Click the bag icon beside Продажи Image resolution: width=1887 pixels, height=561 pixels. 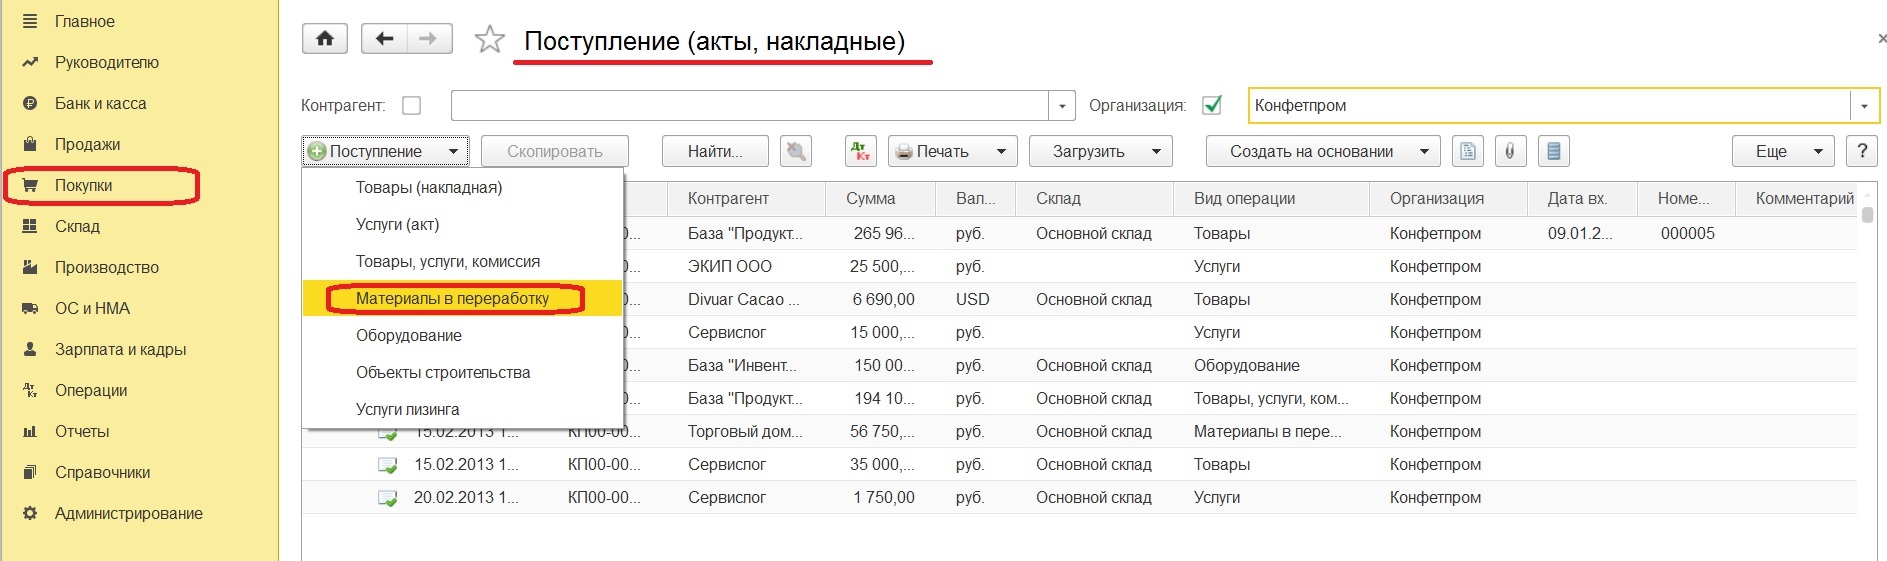30,144
